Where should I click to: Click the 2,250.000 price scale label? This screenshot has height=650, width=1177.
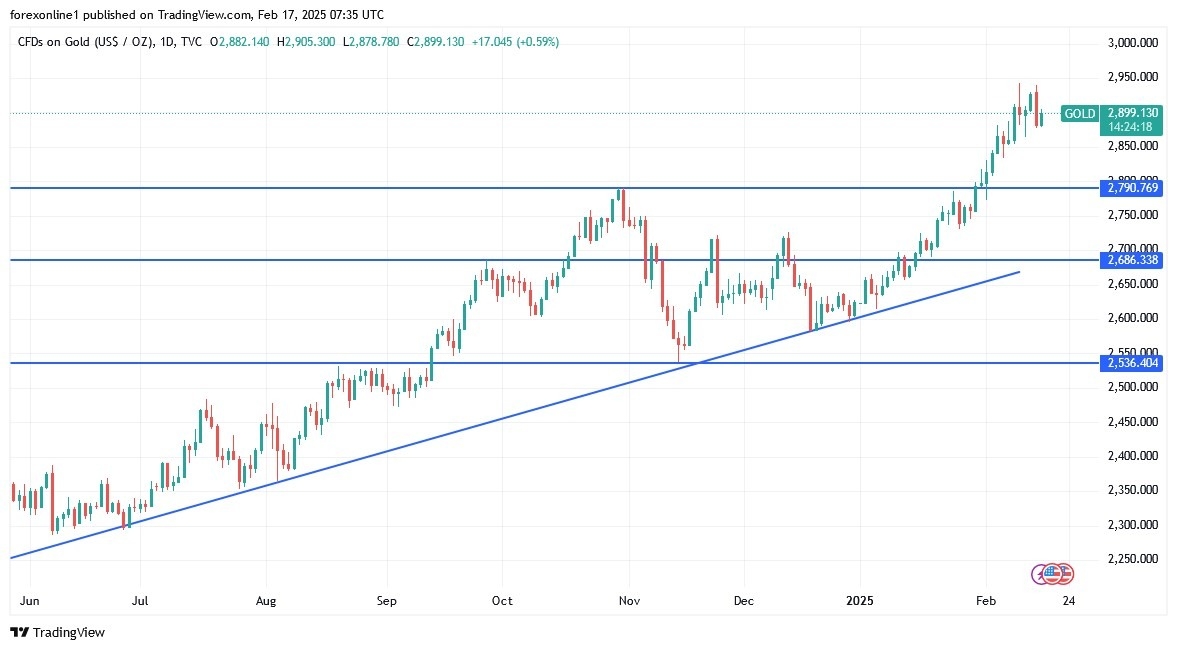[x=1133, y=559]
